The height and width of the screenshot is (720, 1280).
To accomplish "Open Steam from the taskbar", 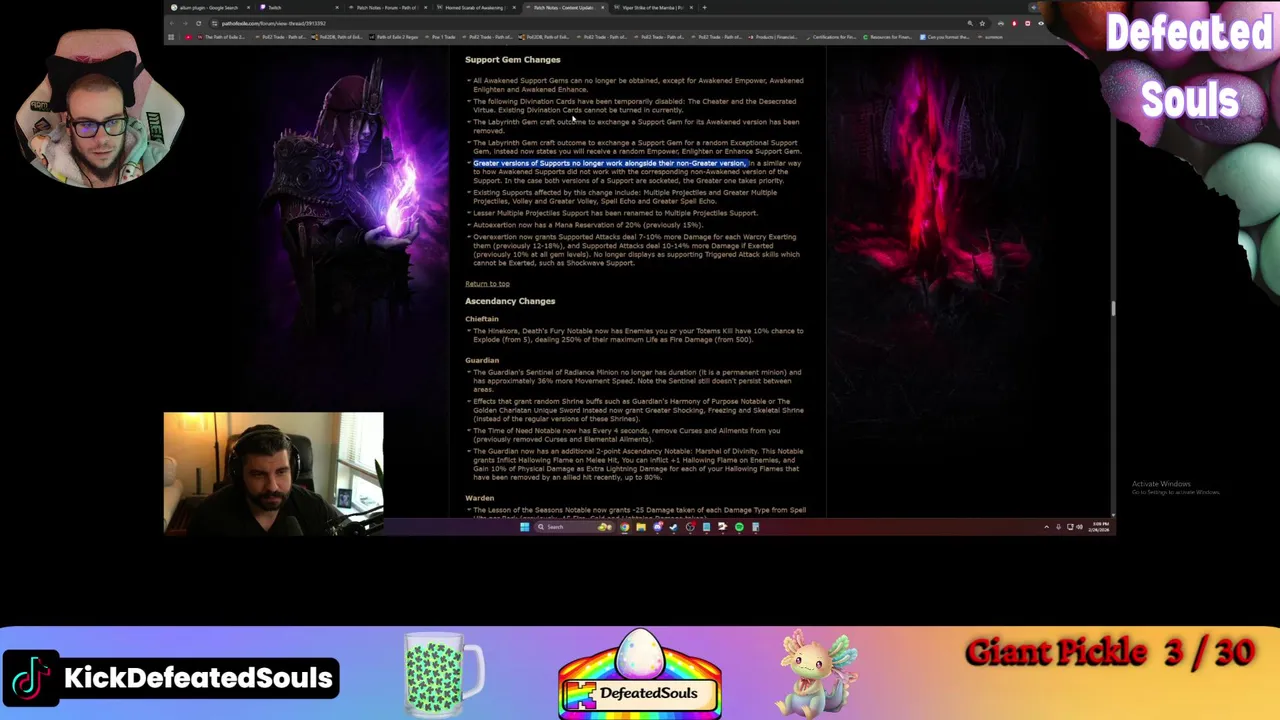I will [673, 527].
